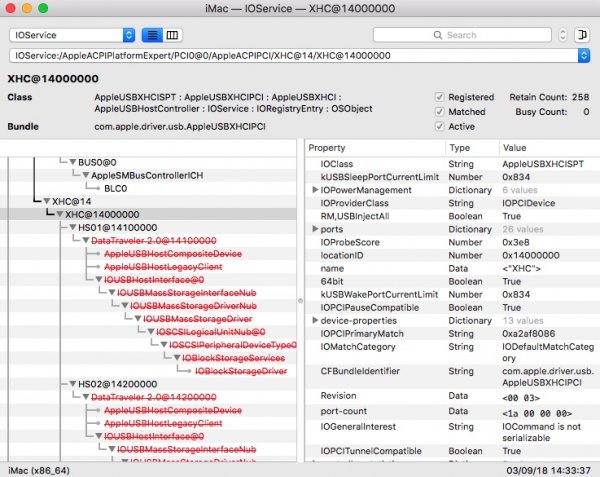Image resolution: width=600 pixels, height=477 pixels.
Task: Collapse the AppleSMBusControllerICH node
Action: click(86, 175)
